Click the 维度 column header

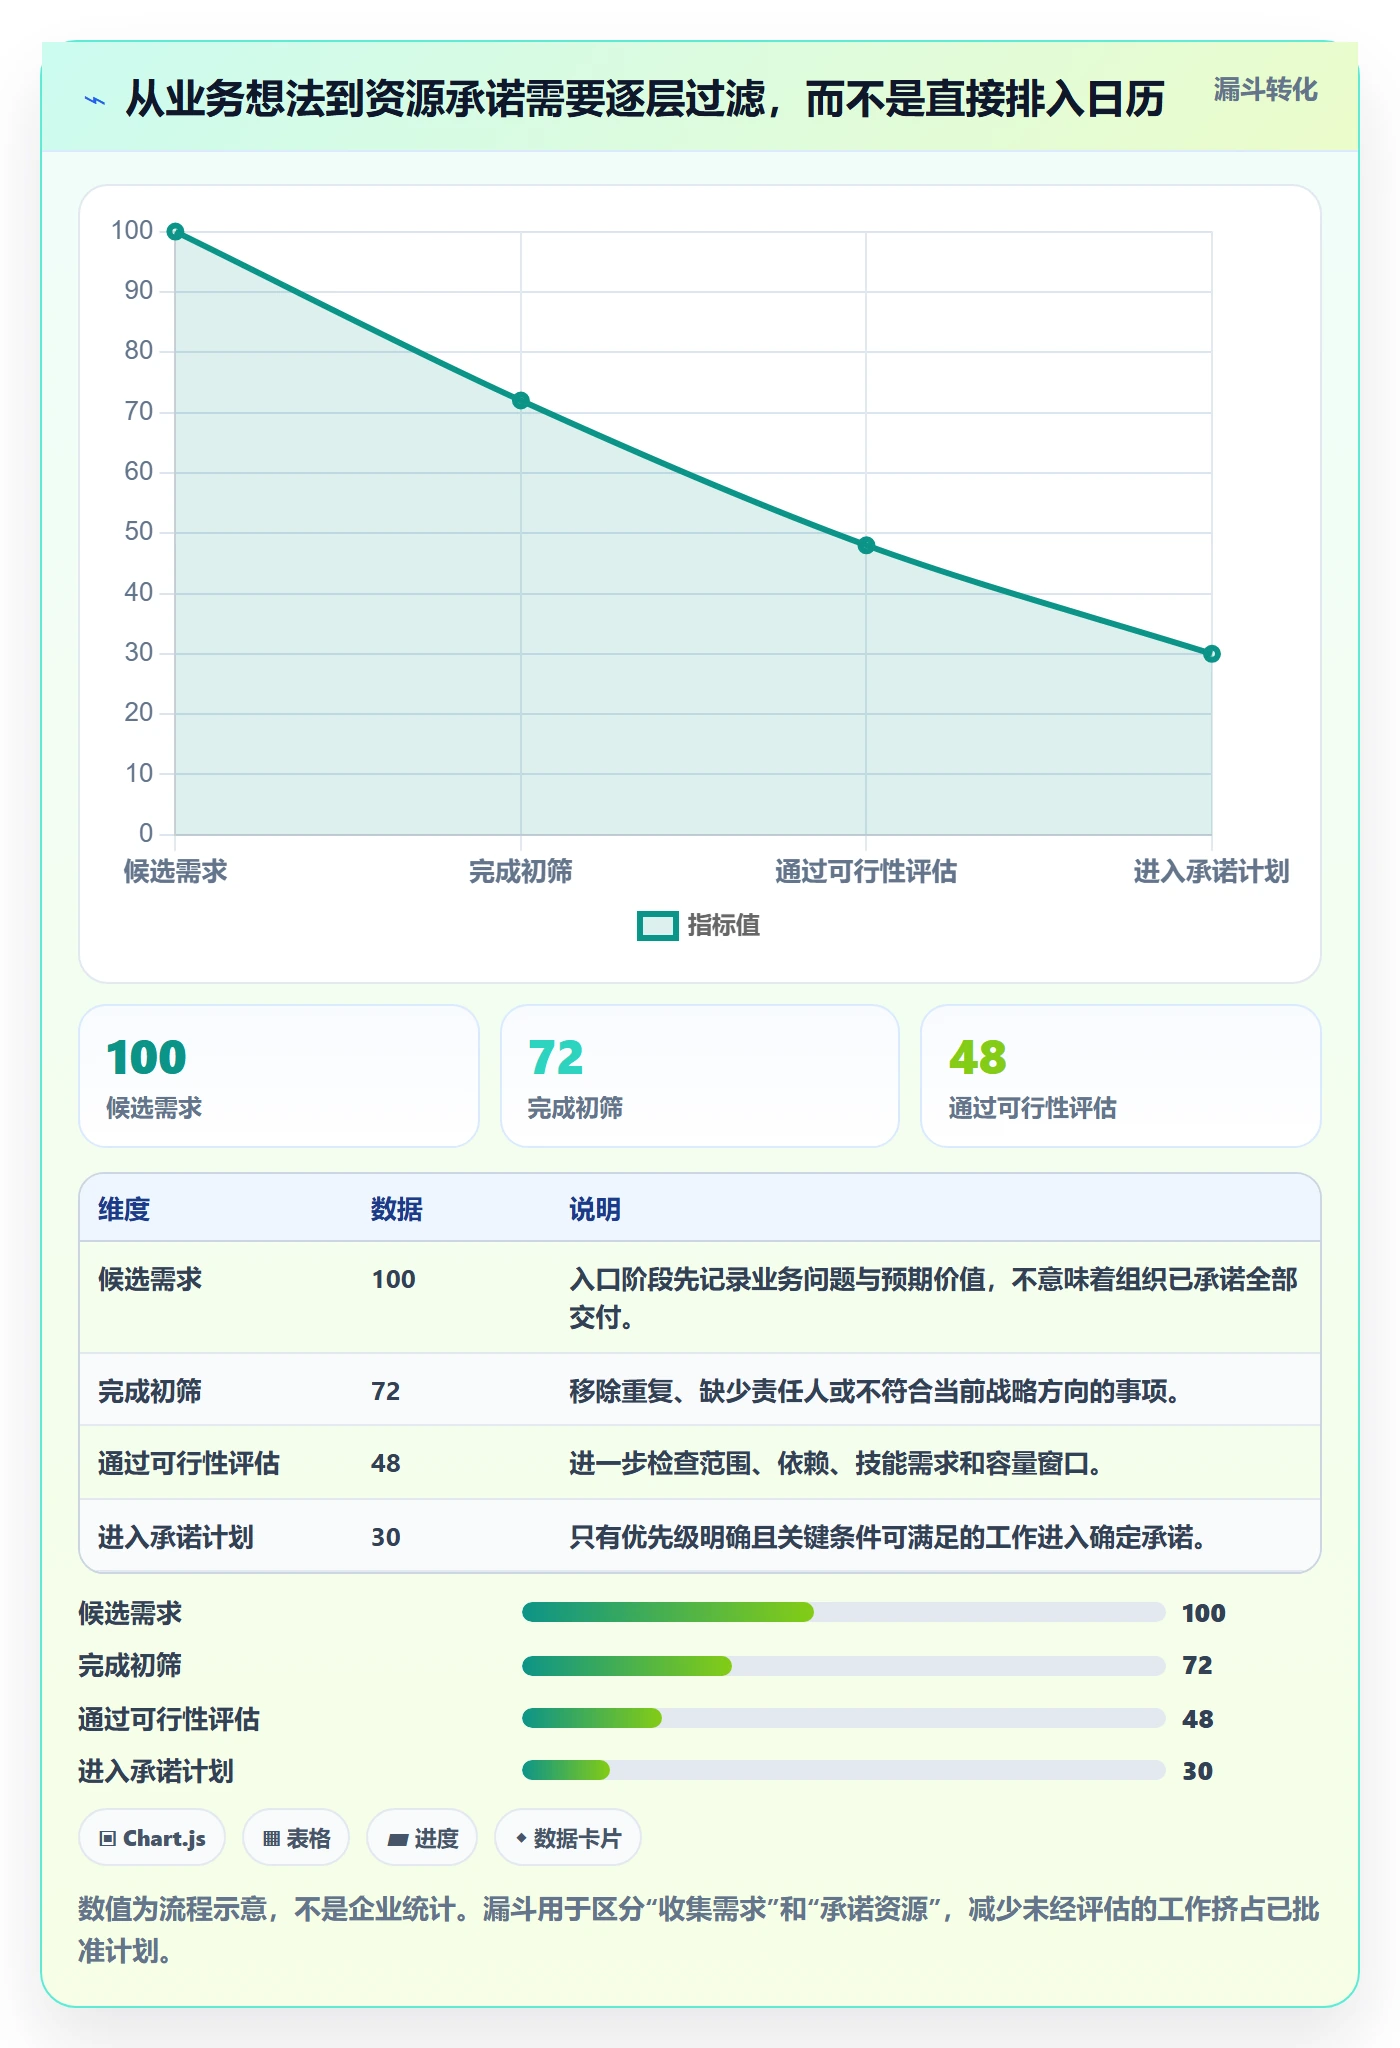pos(124,1209)
